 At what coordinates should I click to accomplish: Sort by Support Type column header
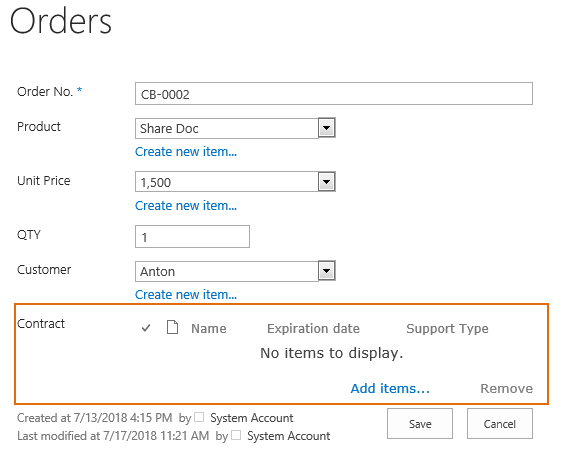(x=447, y=329)
